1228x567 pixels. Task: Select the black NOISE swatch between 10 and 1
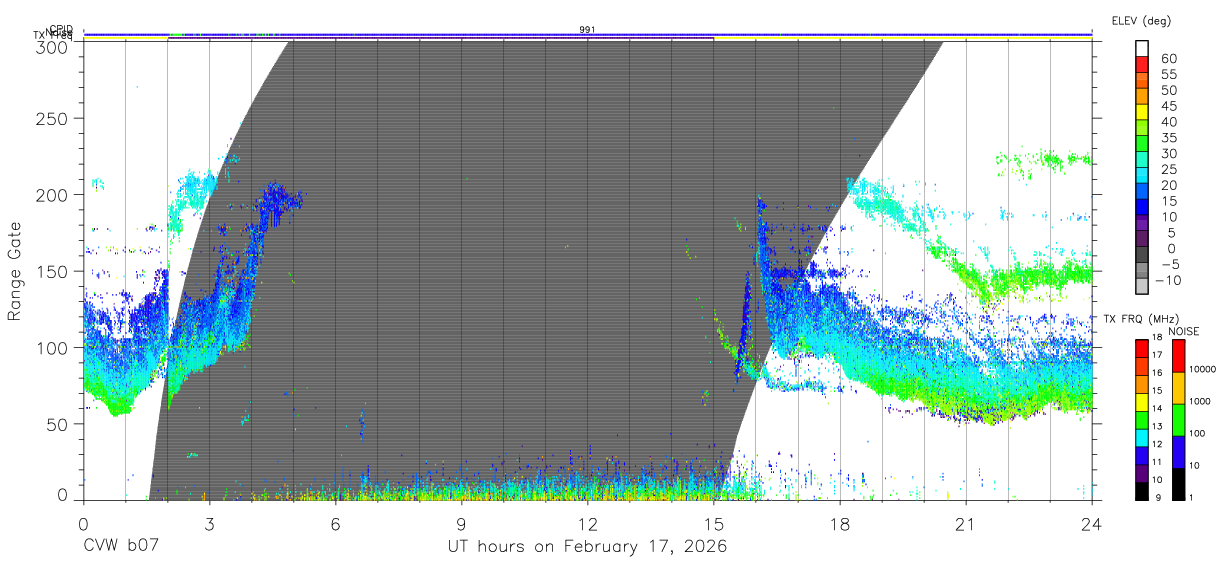(1178, 482)
